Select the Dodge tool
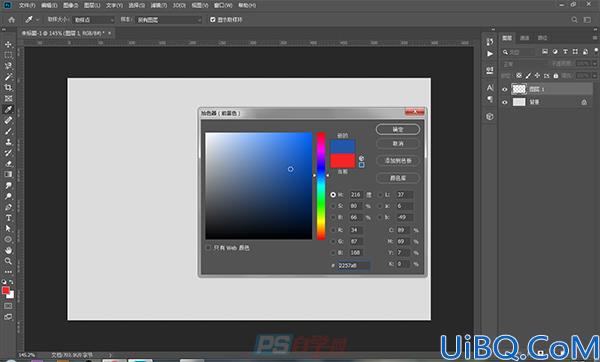 coord(8,196)
